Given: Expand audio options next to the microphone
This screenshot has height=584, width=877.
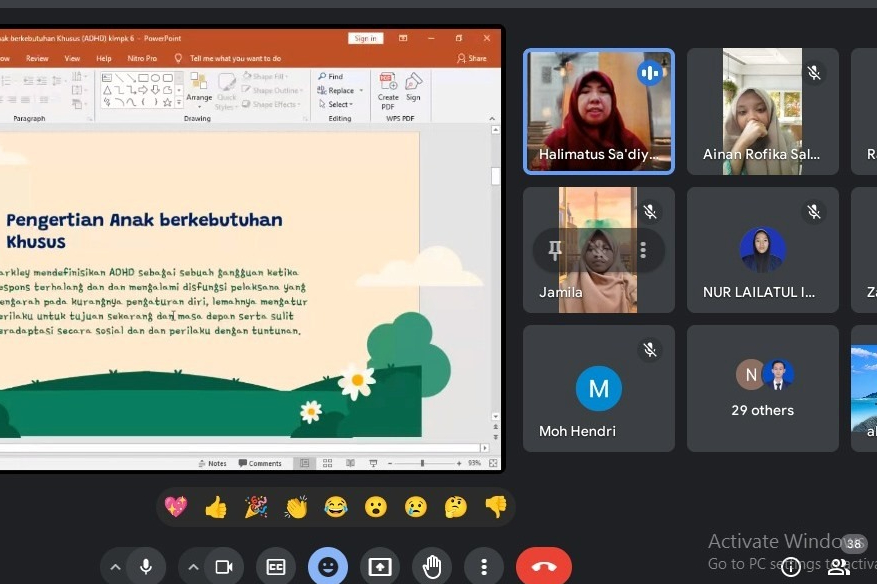Looking at the screenshot, I should (x=118, y=565).
